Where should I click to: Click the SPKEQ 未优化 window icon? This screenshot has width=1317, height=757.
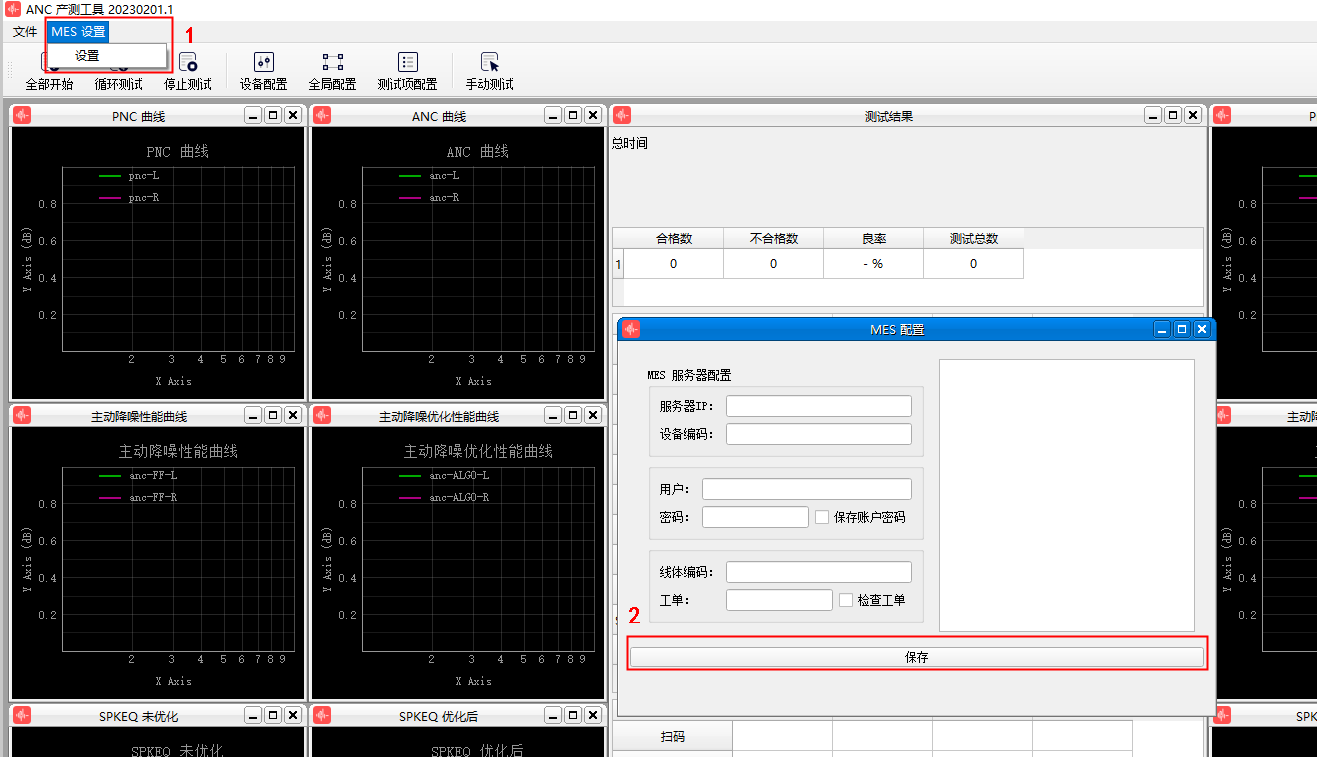point(22,715)
